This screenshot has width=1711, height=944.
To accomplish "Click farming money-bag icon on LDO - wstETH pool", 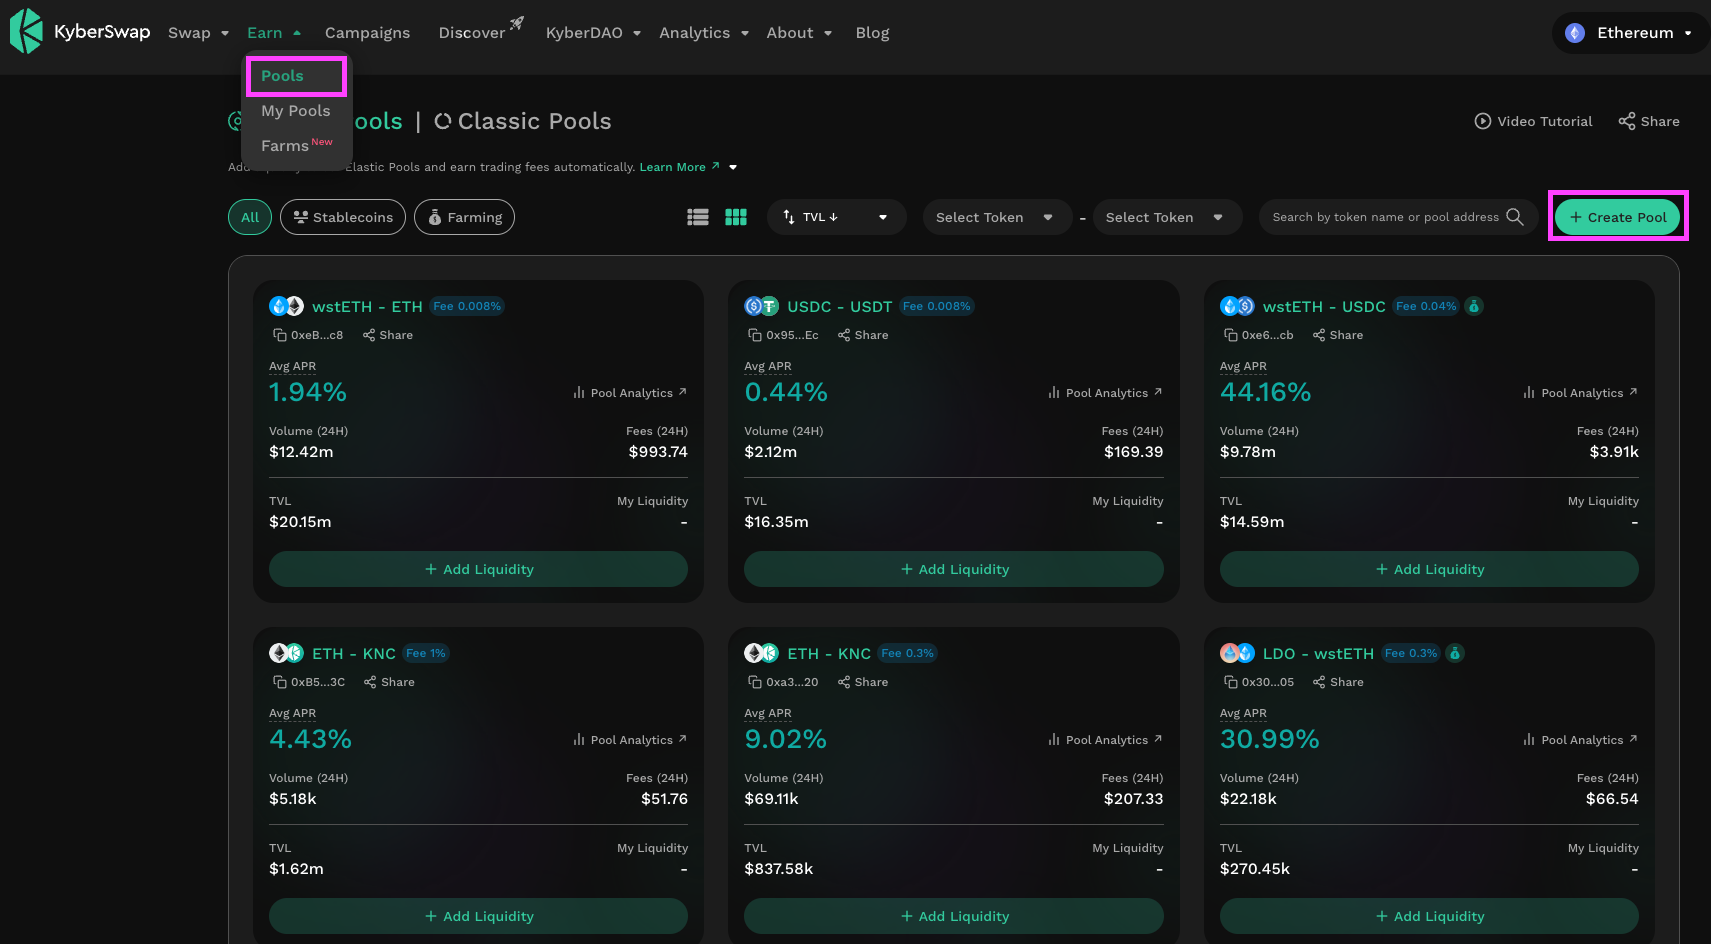I will [x=1455, y=653].
